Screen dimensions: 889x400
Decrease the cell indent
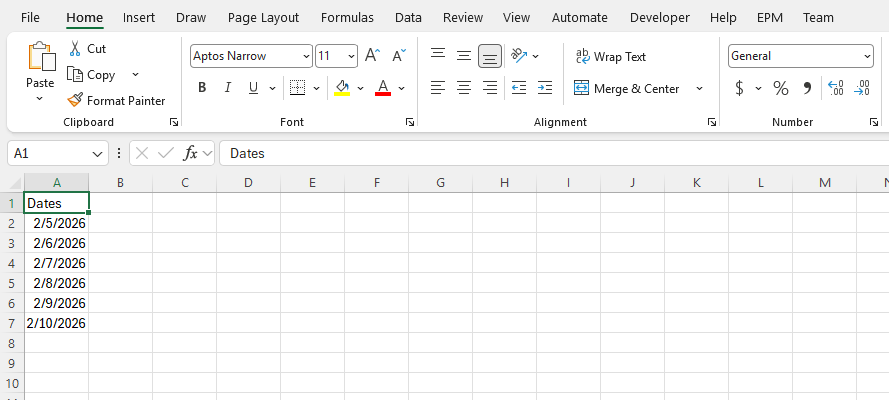click(519, 88)
